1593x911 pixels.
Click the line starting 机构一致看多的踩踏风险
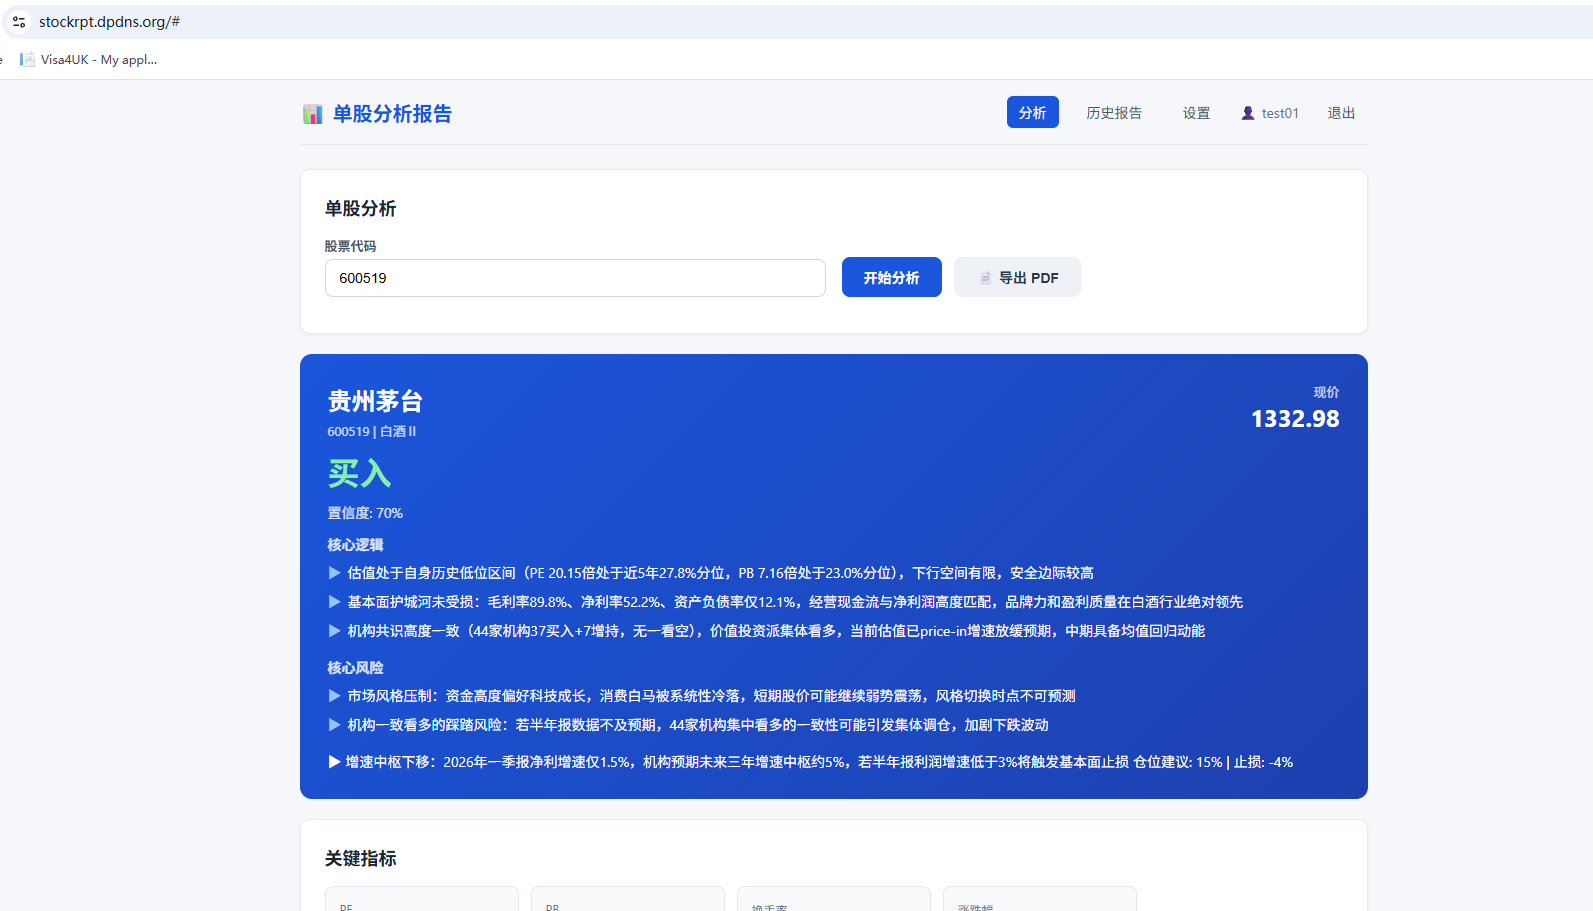(689, 725)
